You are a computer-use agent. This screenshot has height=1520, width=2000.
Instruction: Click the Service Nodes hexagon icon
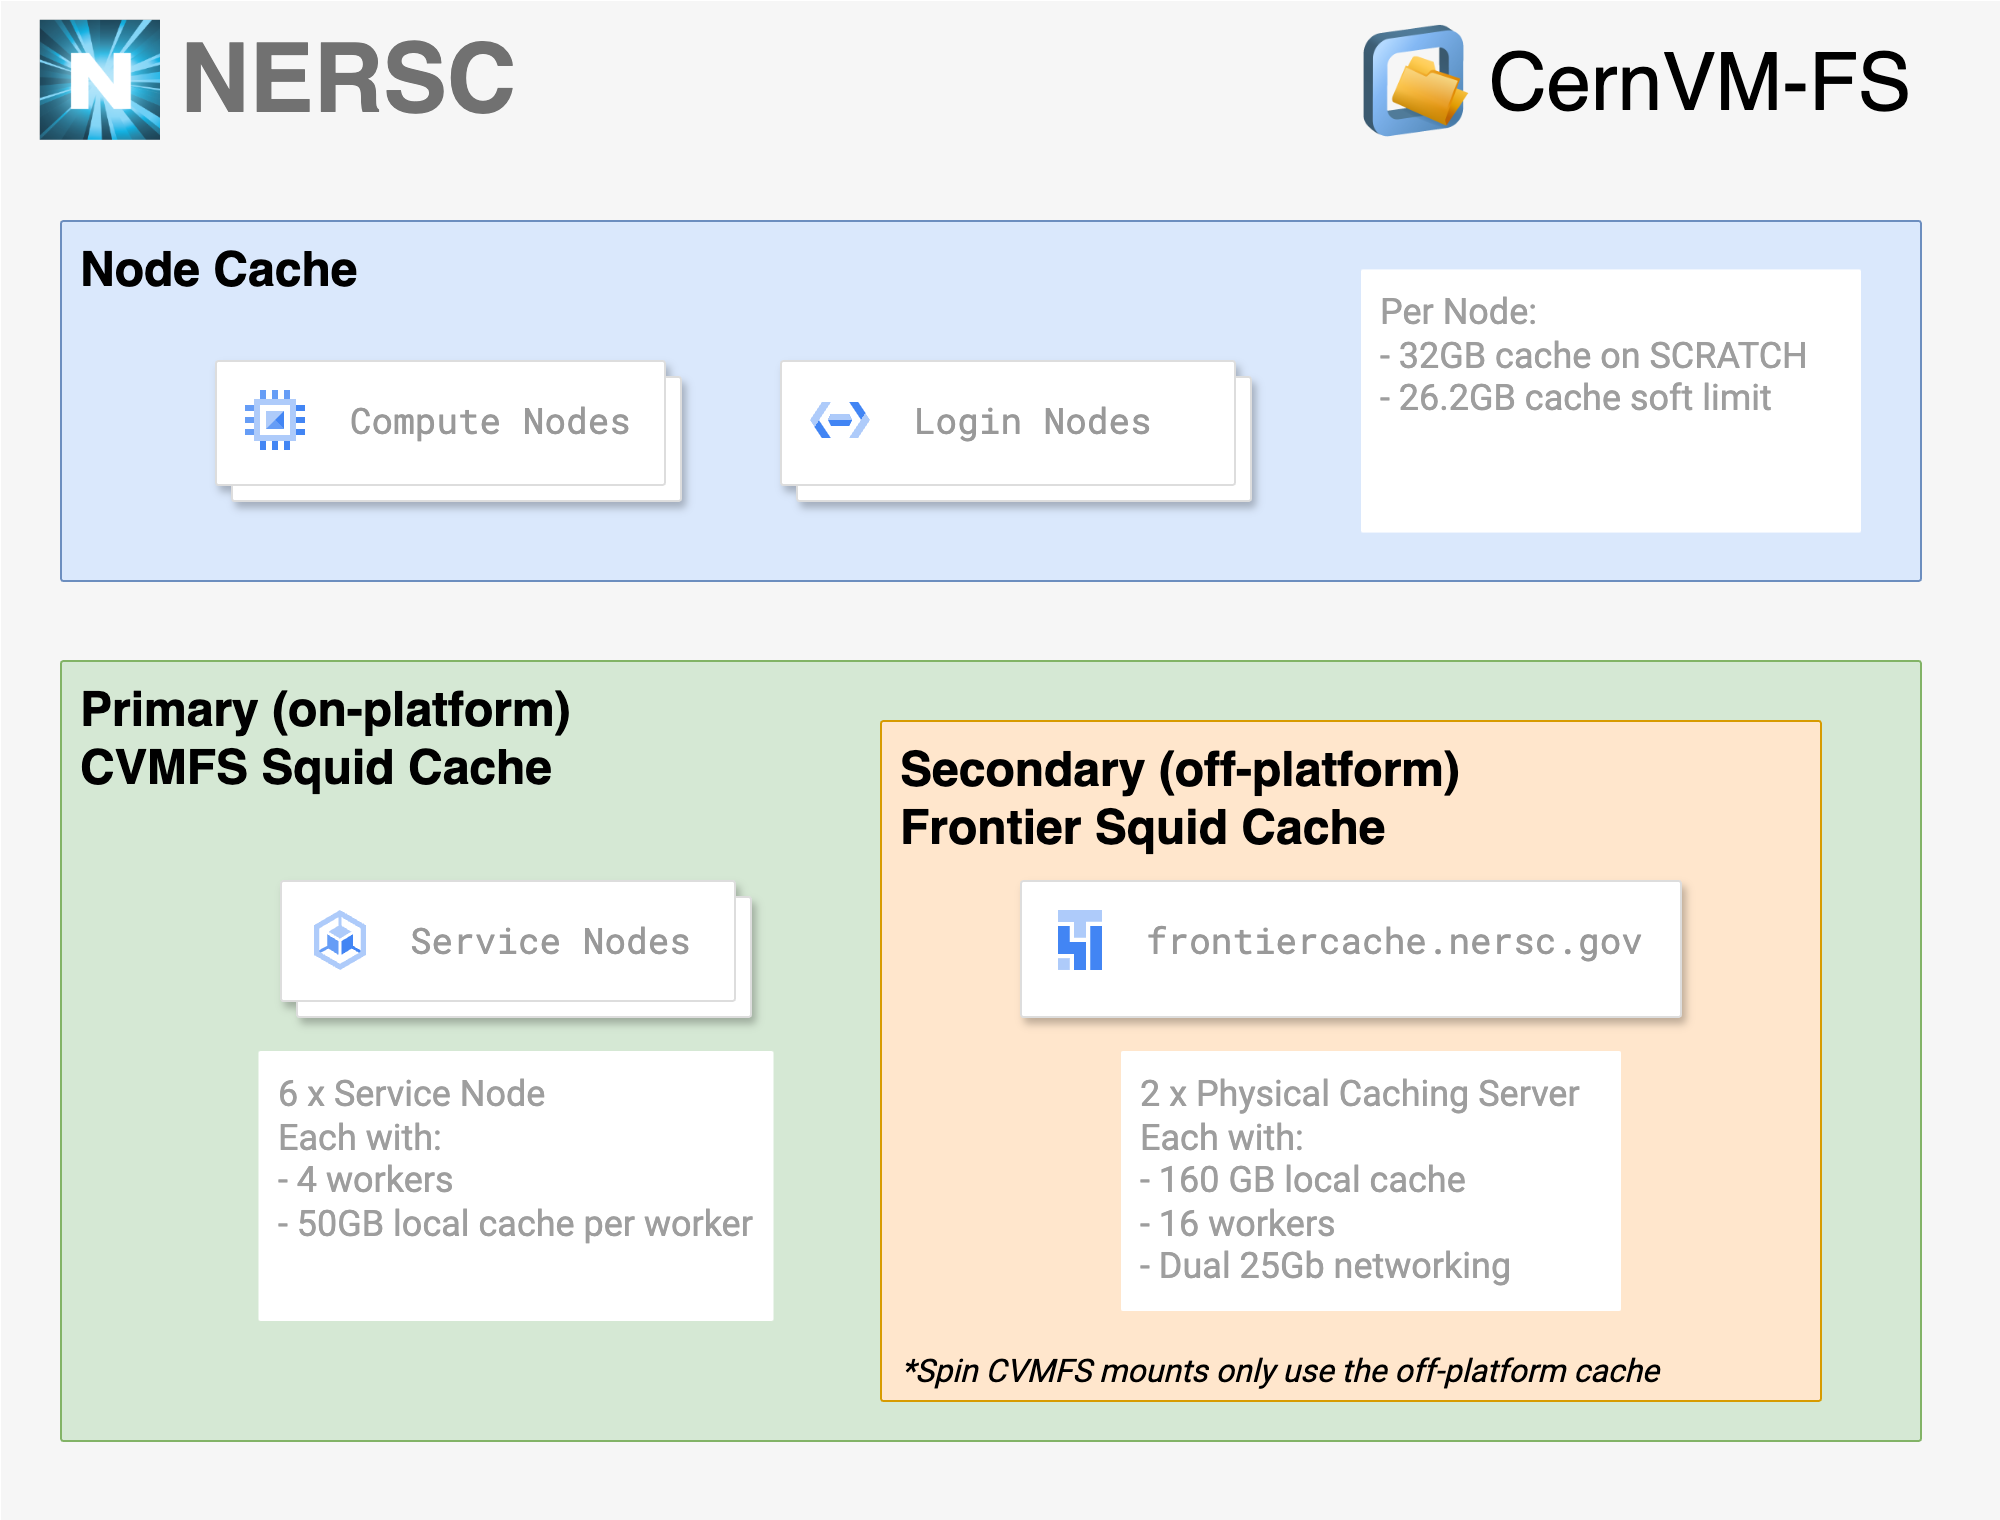pos(340,940)
